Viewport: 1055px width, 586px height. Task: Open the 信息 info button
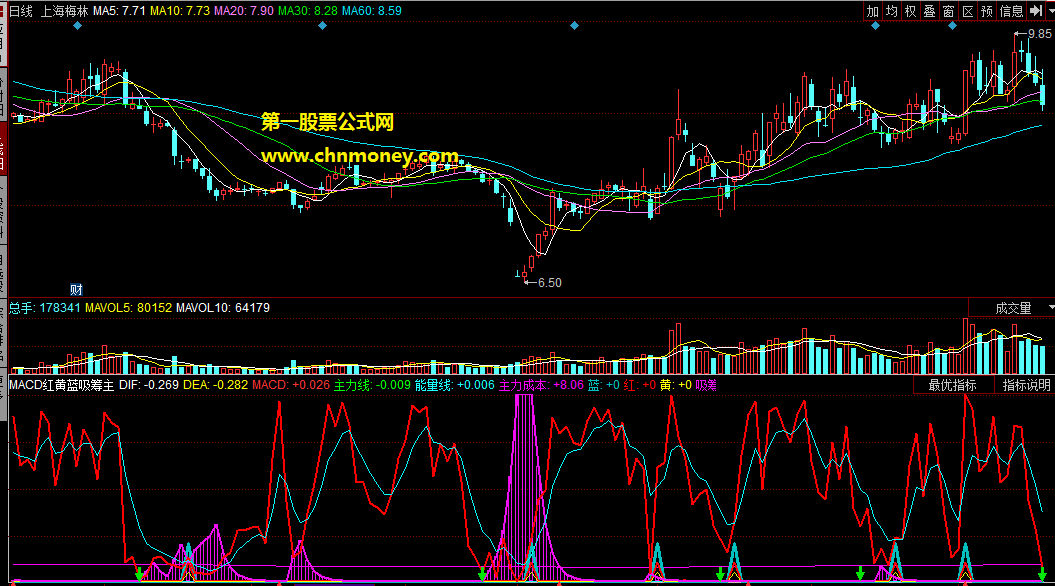tap(1011, 11)
